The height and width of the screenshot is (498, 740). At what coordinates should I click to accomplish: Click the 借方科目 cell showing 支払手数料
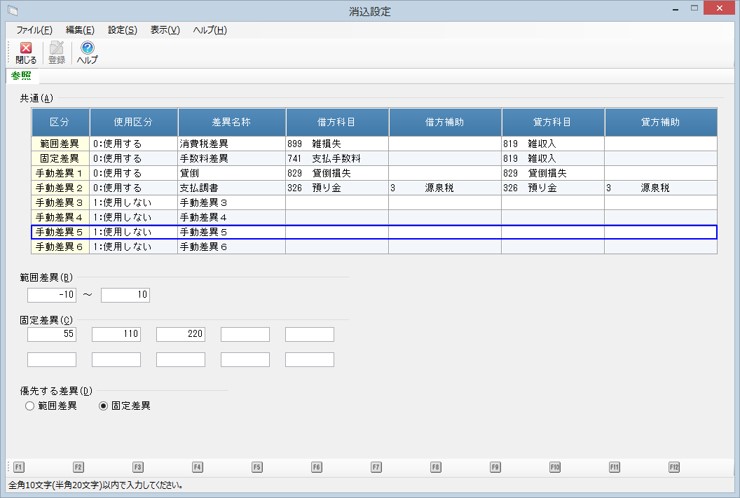336,159
